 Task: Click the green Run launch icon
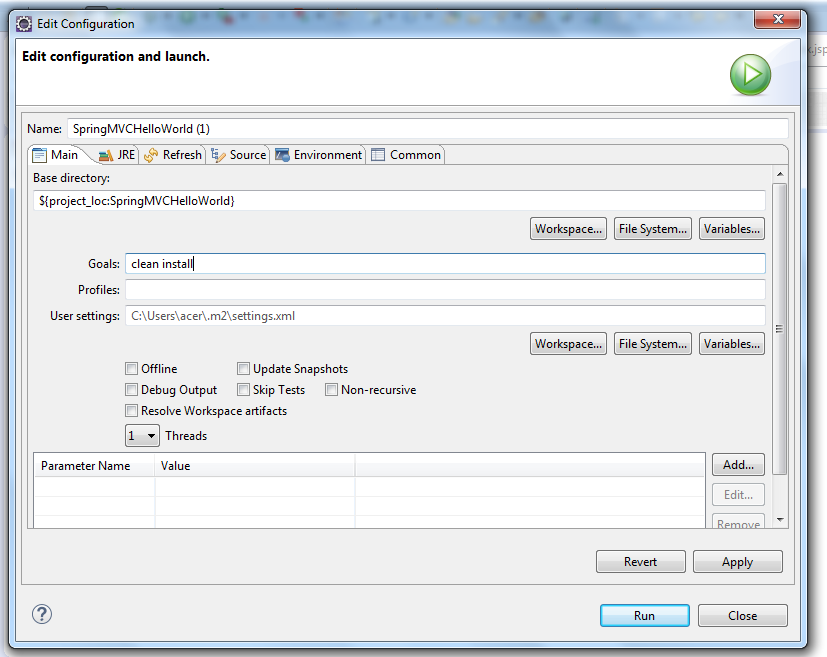(750, 74)
